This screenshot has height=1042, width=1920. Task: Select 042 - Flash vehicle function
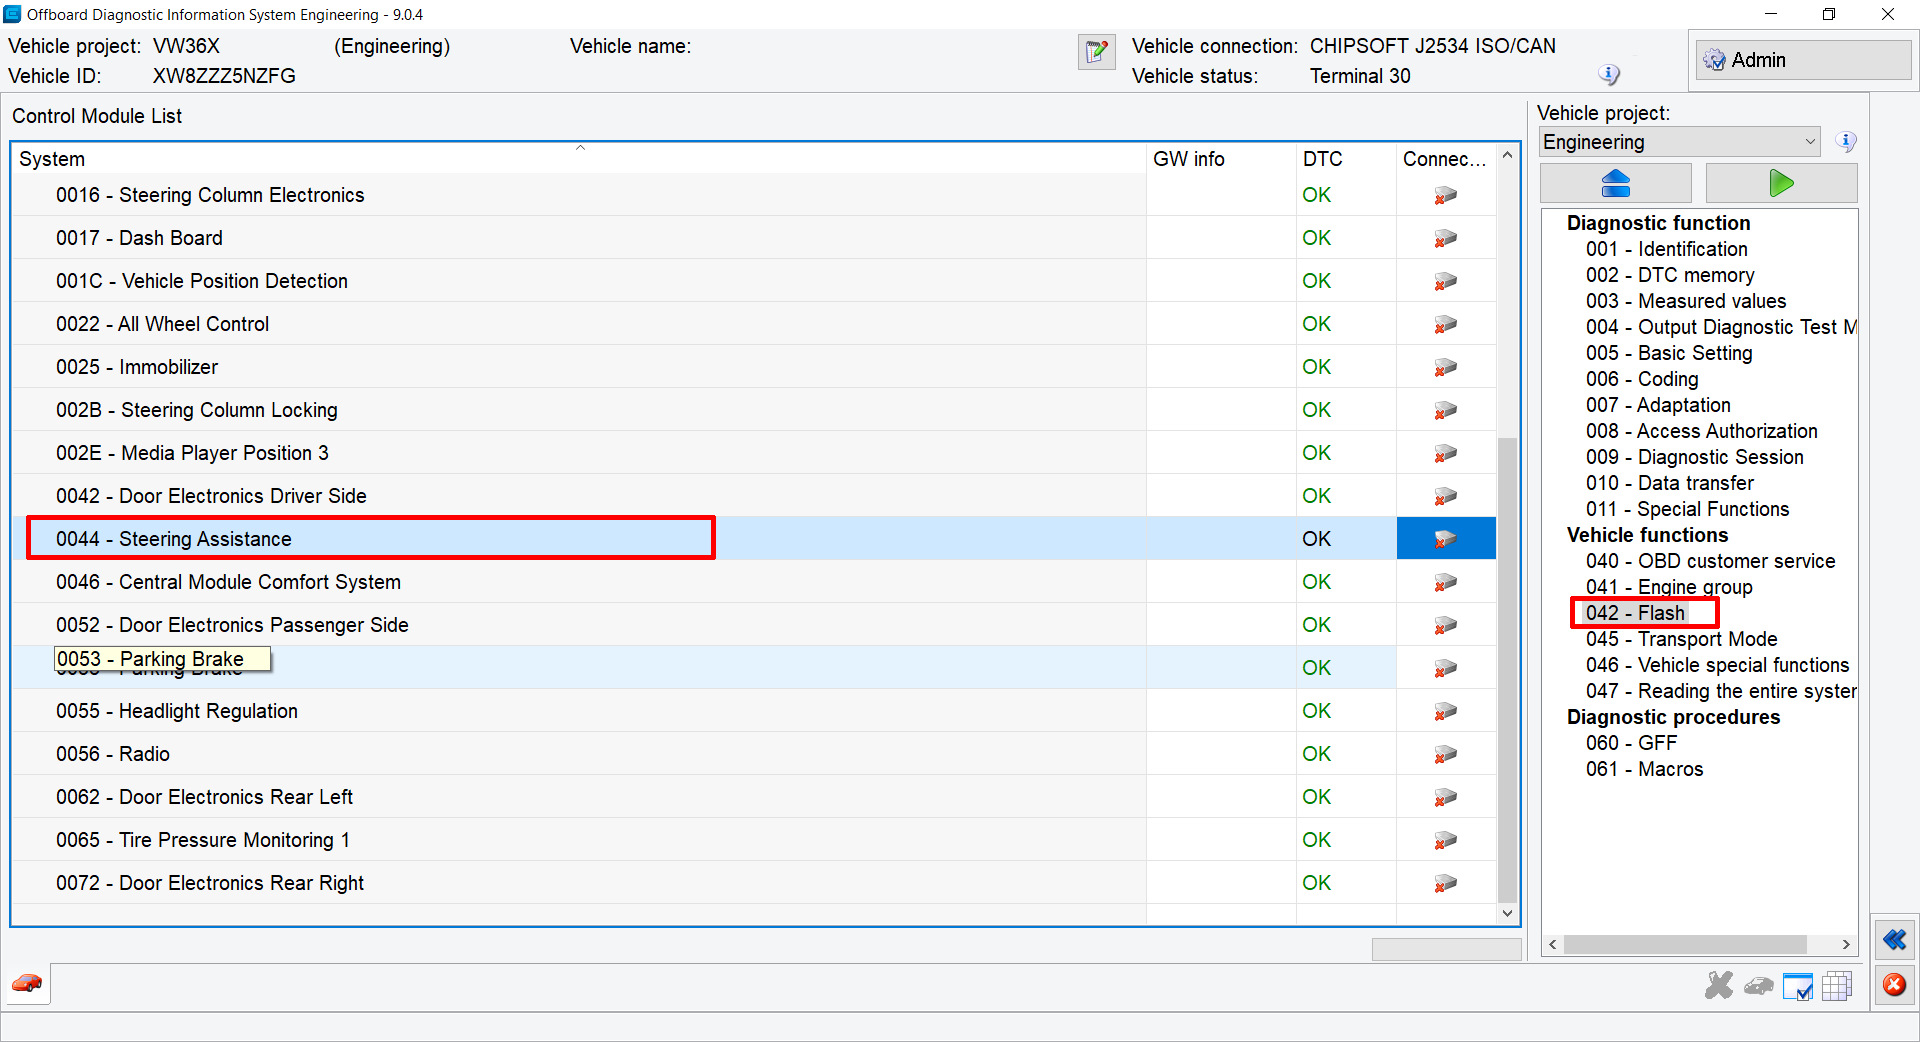pos(1635,613)
